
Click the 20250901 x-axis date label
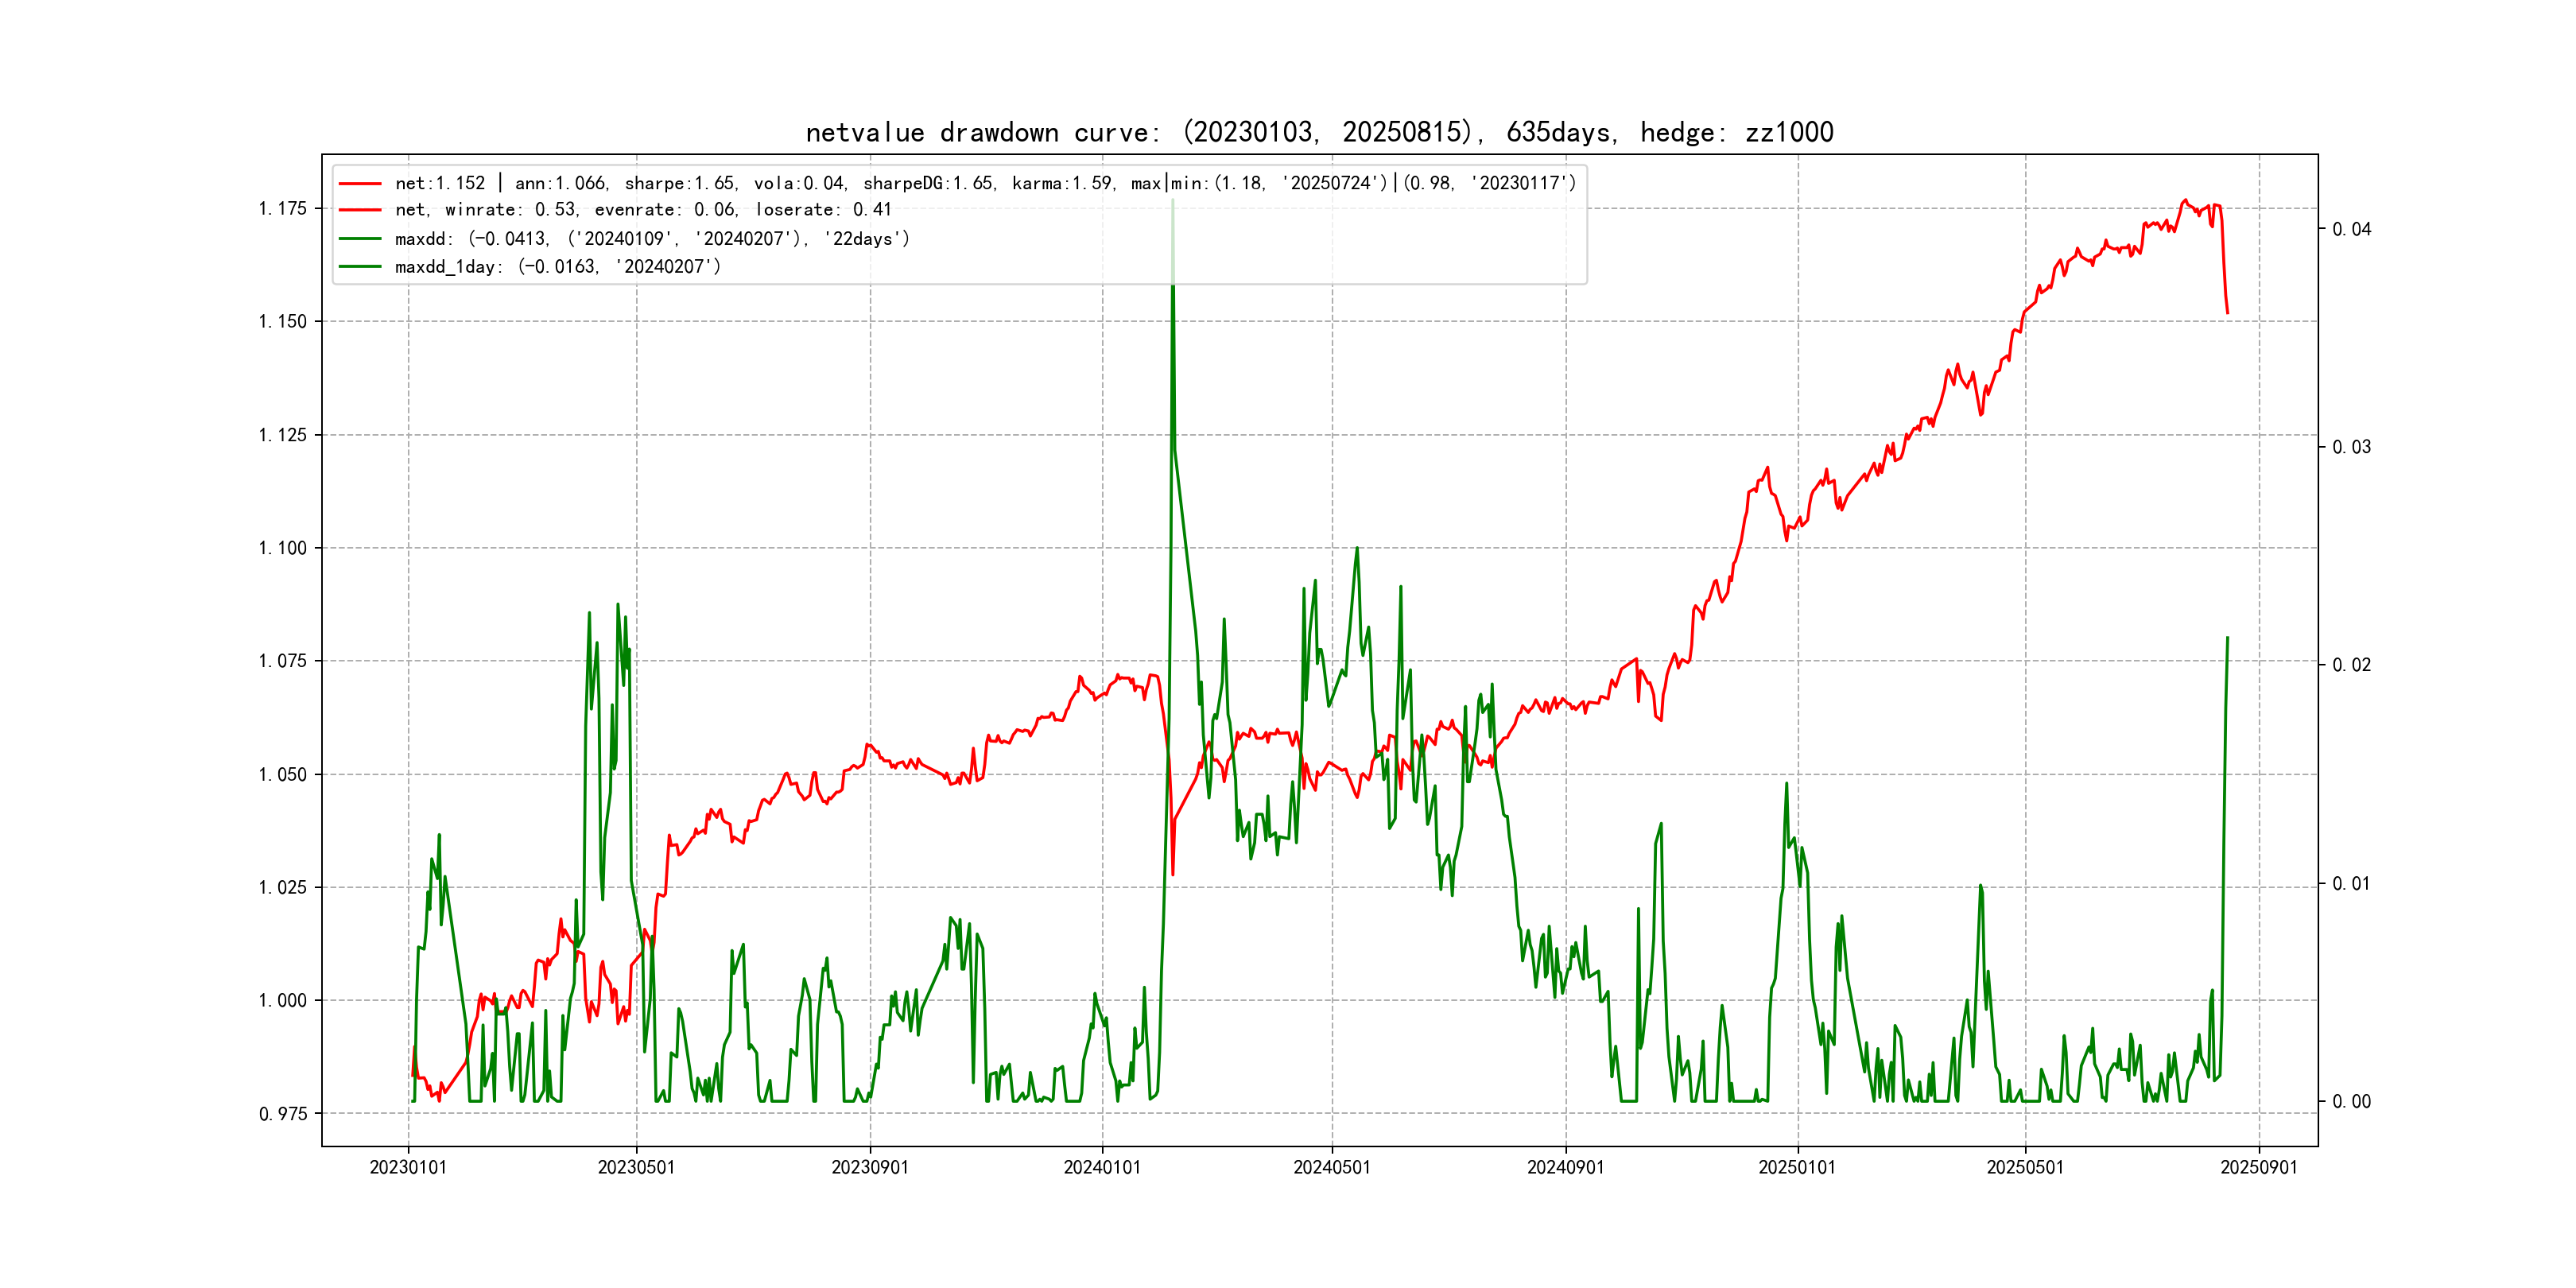tap(2259, 1168)
